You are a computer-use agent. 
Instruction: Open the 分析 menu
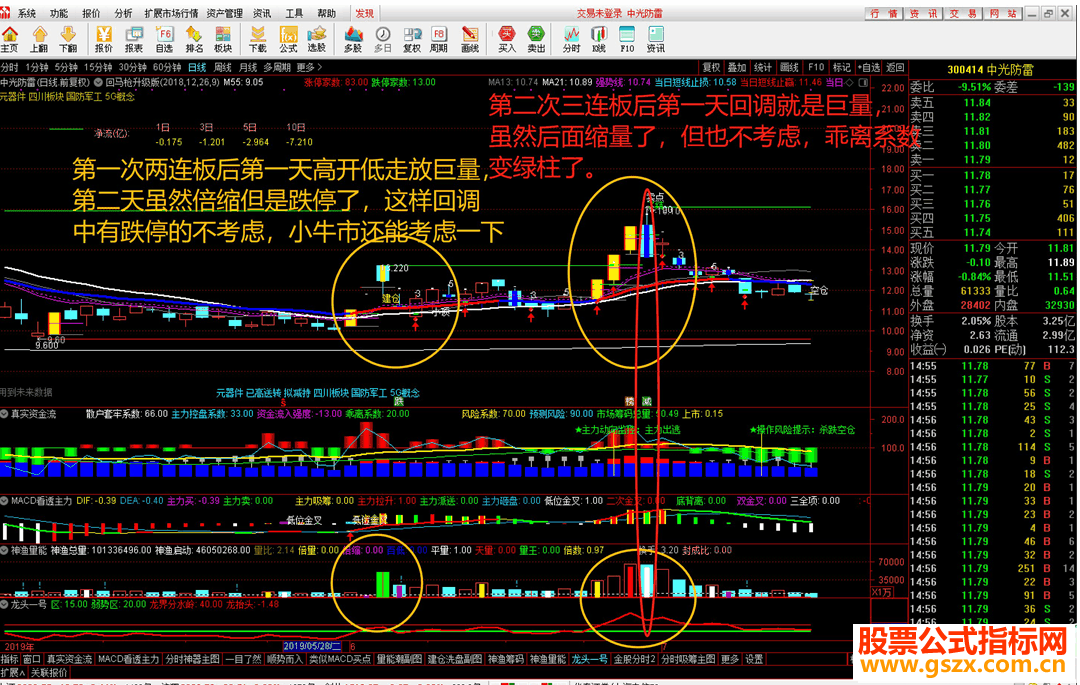[123, 13]
